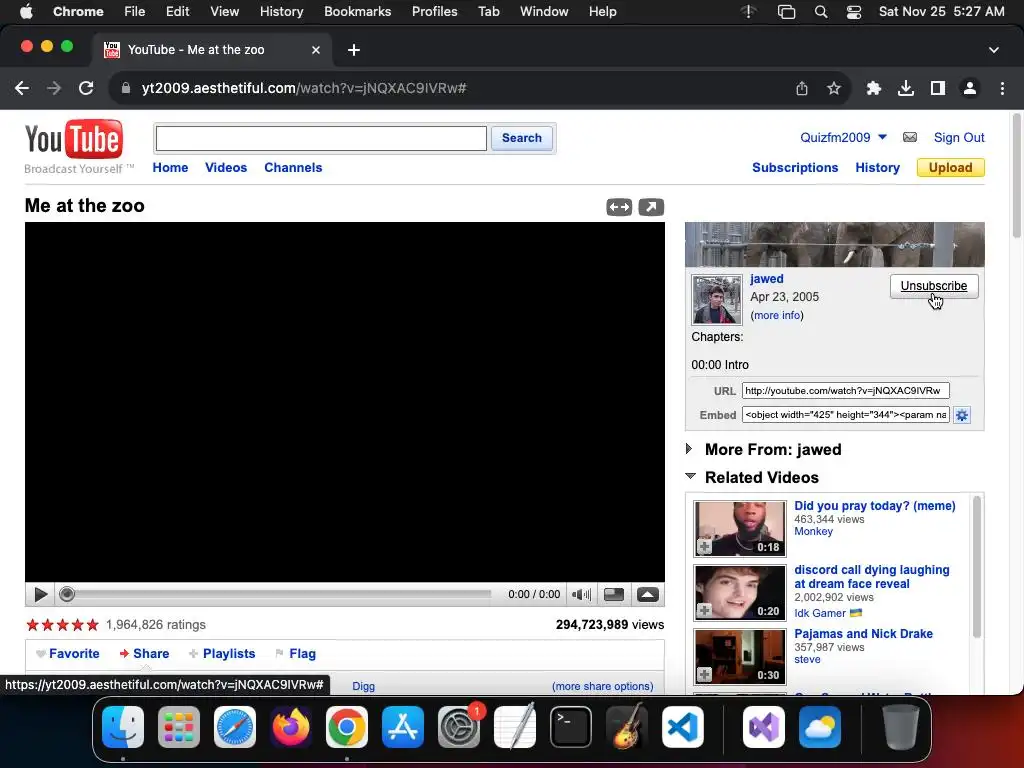Open Finder from the dock
The height and width of the screenshot is (768, 1024).
click(123, 727)
